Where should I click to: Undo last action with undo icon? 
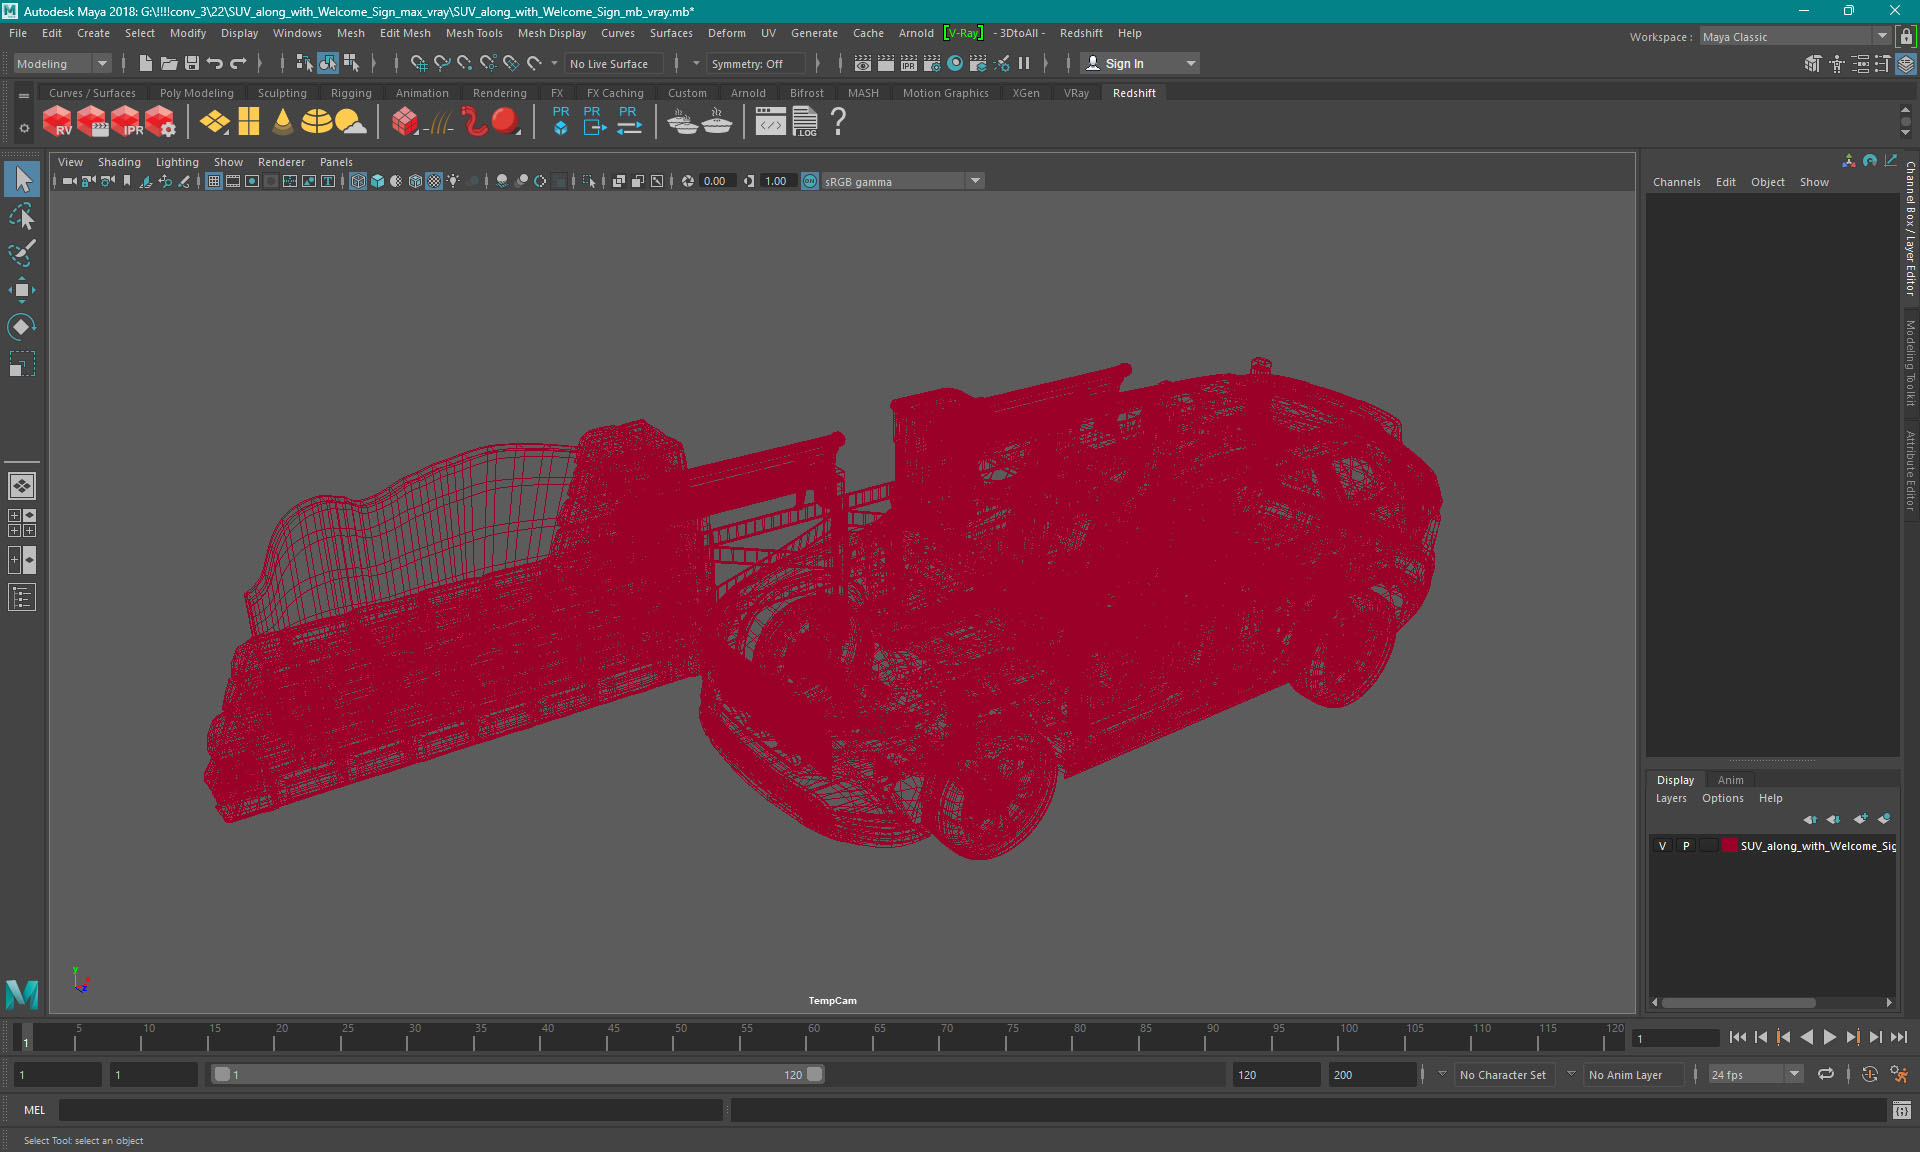point(215,63)
